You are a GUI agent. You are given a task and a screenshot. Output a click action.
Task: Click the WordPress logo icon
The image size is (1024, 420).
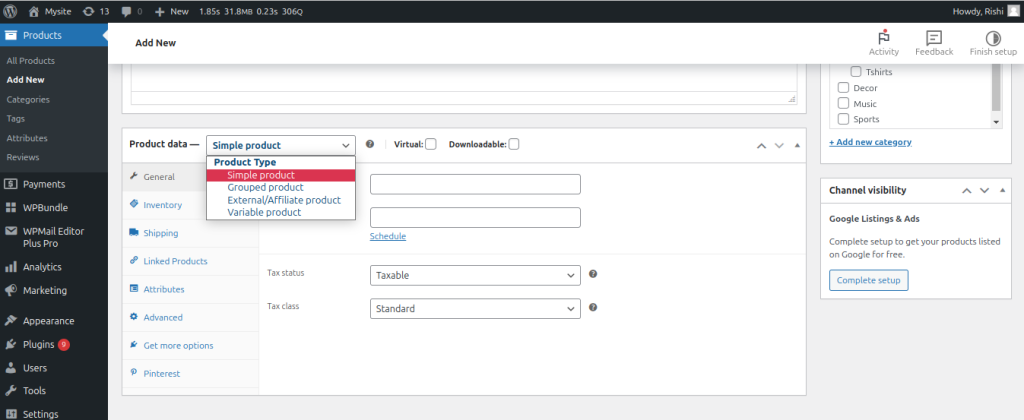pyautogui.click(x=10, y=11)
